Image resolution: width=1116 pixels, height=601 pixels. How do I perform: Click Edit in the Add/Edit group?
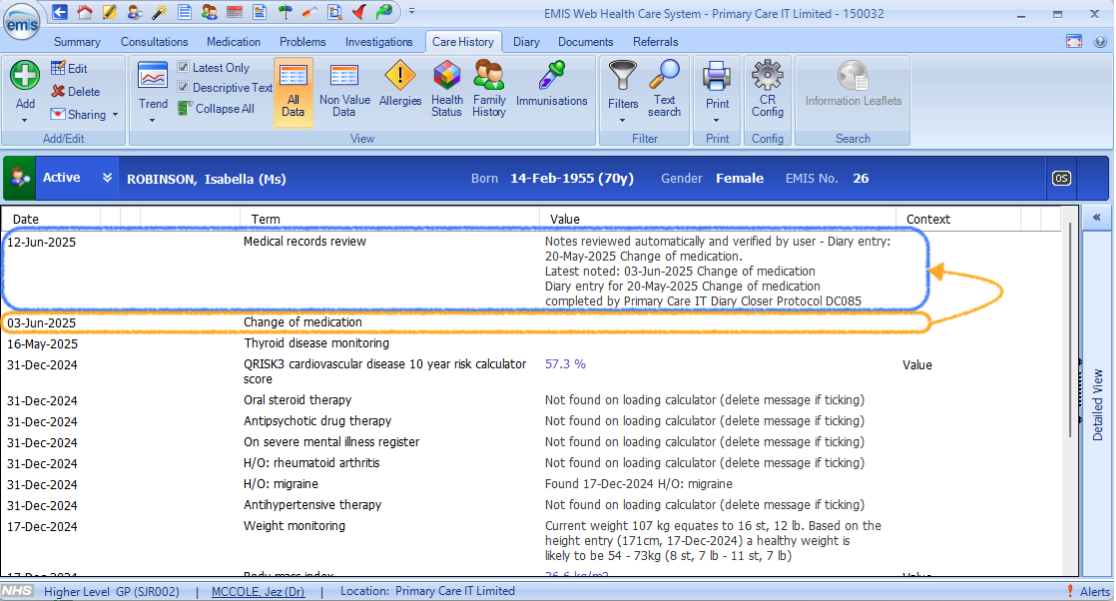click(69, 68)
